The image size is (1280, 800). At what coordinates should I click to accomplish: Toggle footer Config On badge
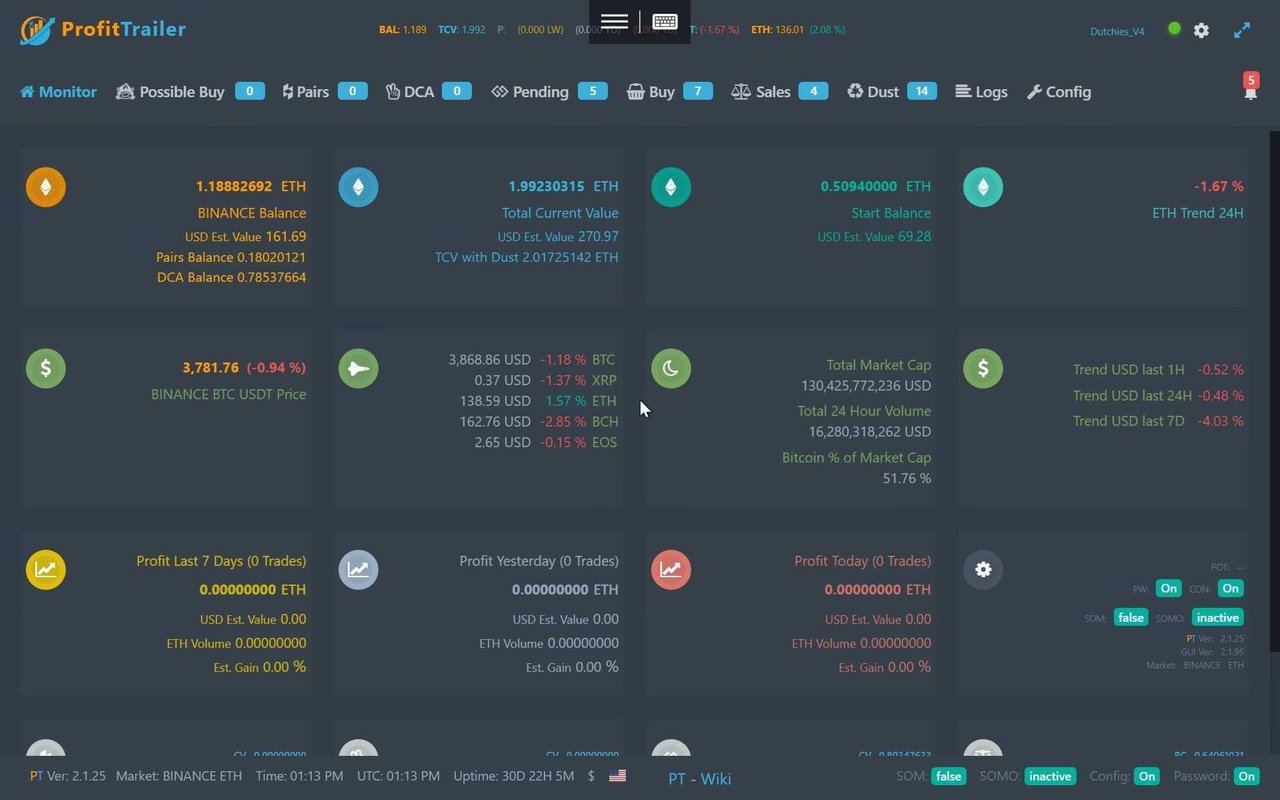coord(1147,776)
